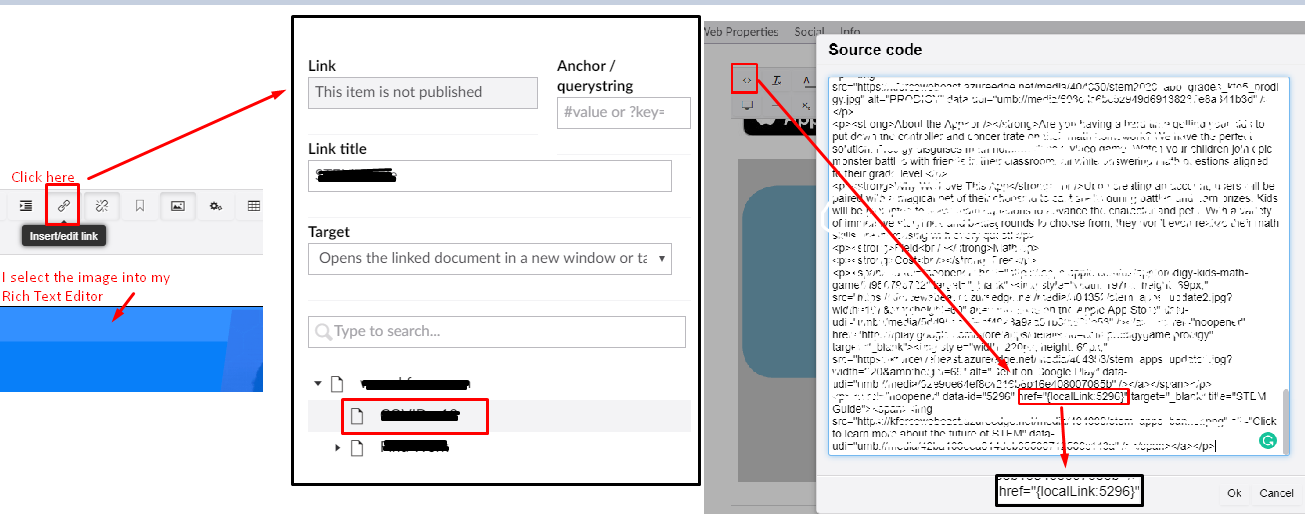Click the Table icon in toolbar
This screenshot has width=1305, height=518.
253,206
